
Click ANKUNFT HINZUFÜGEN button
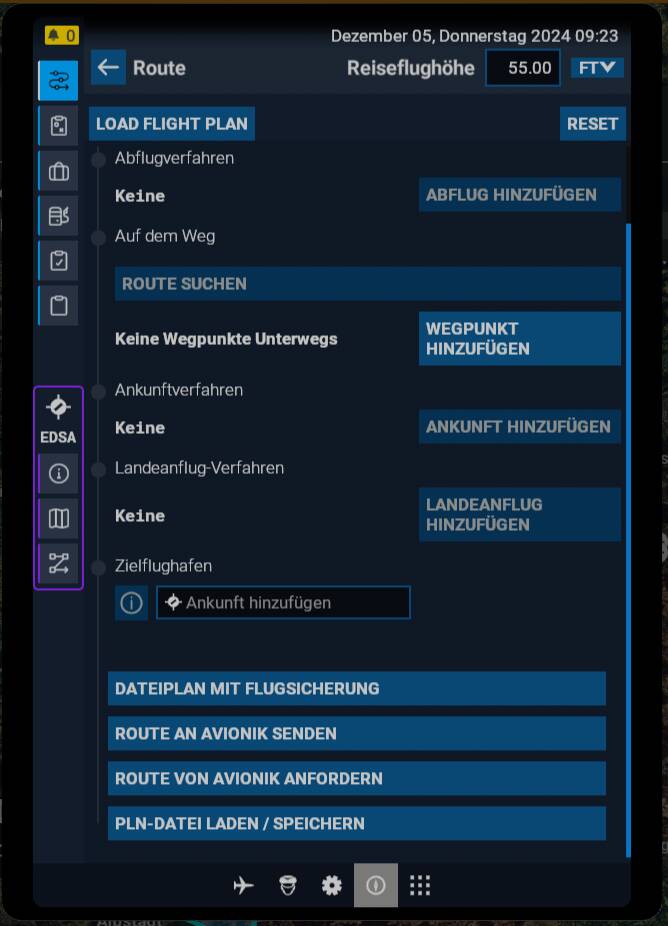coord(520,427)
